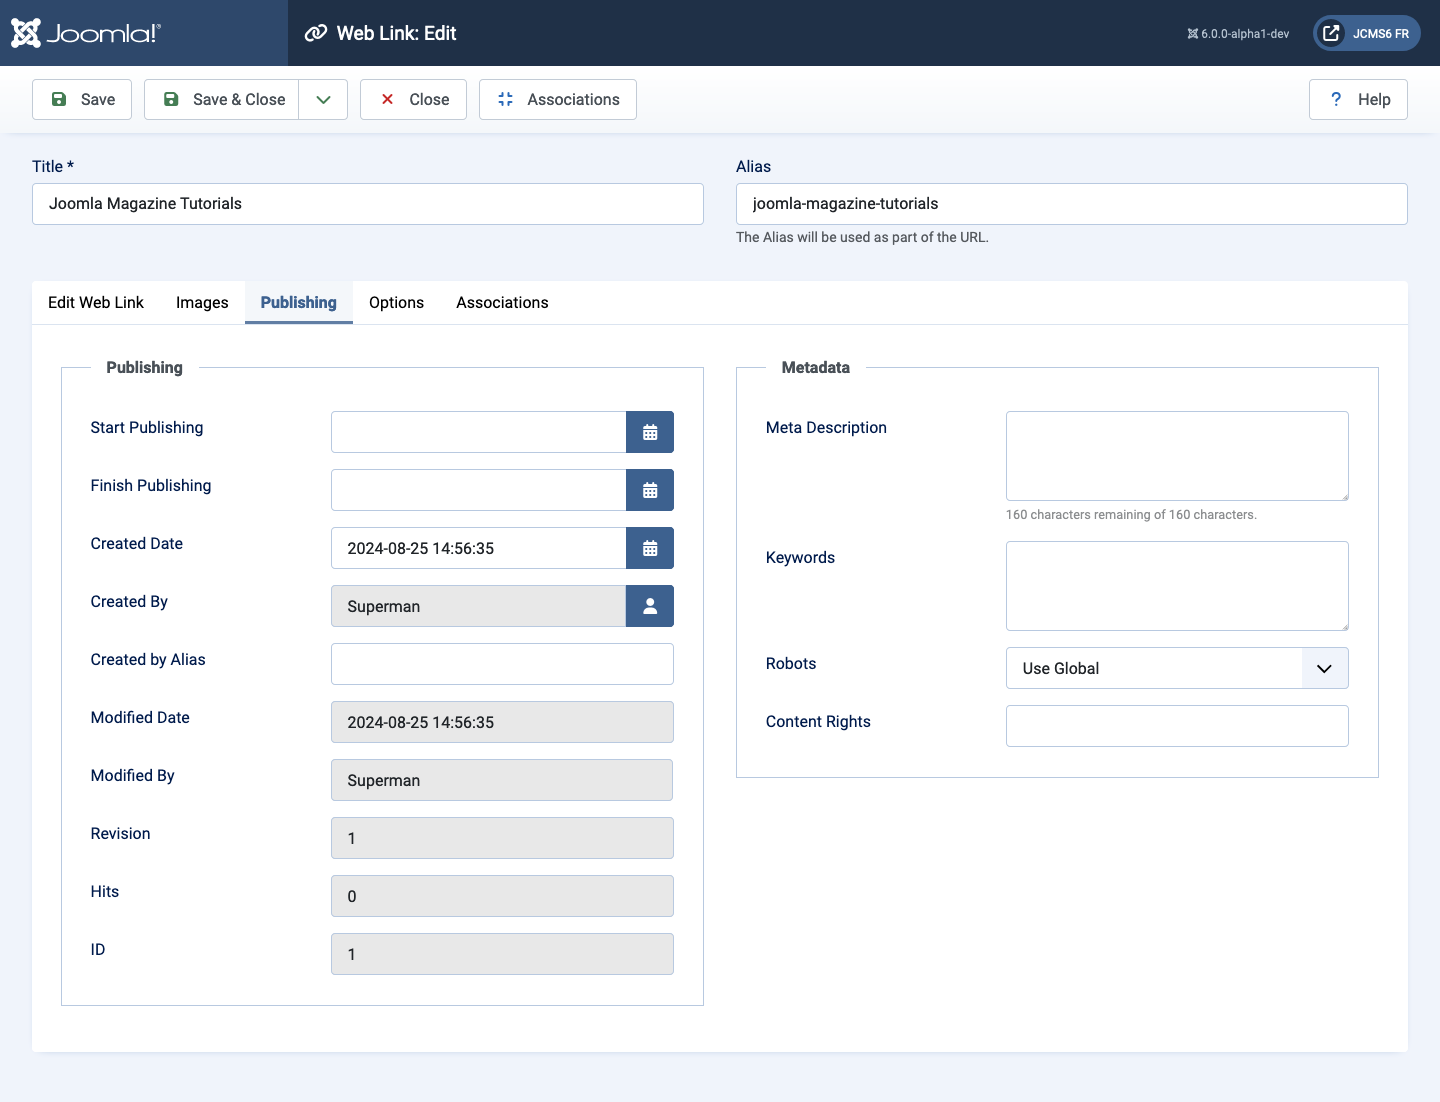Click into the Title input field
Image resolution: width=1440 pixels, height=1102 pixels.
coord(368,204)
